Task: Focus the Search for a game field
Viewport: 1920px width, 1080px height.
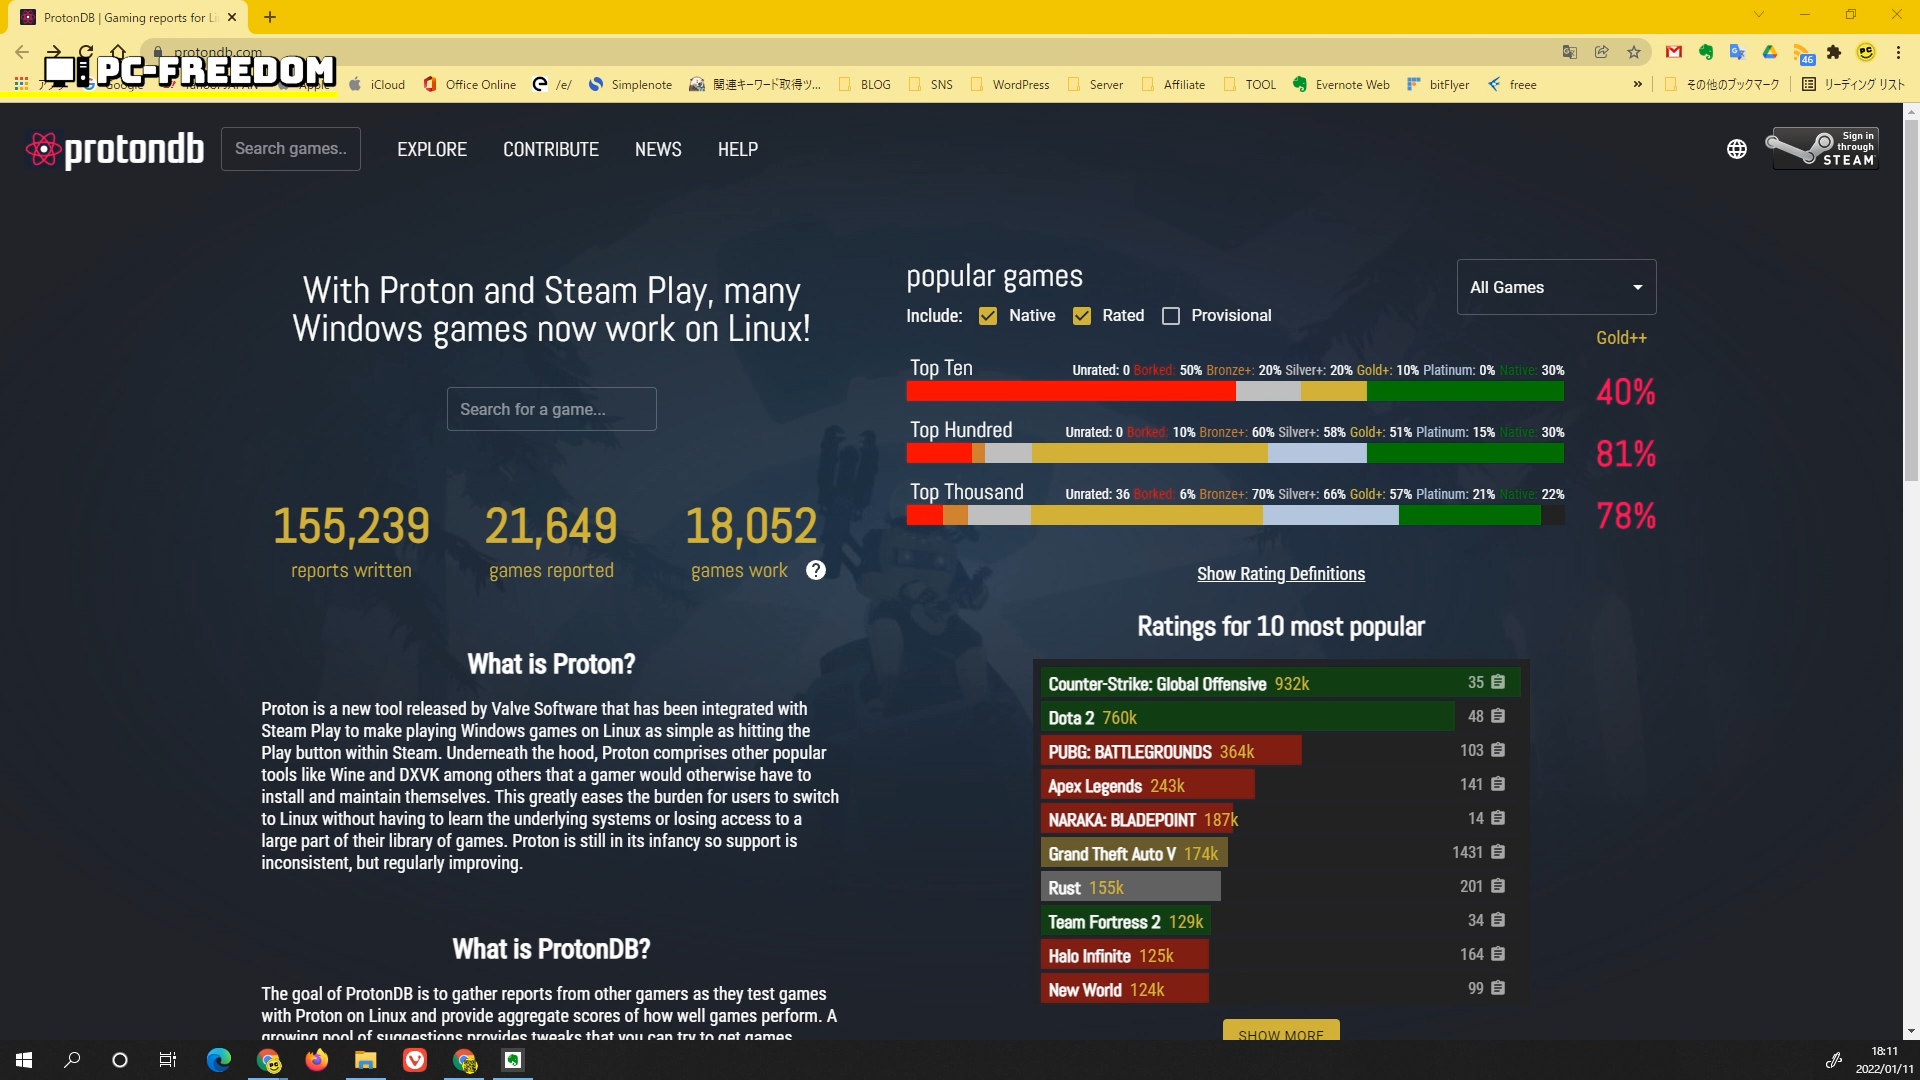Action: [551, 409]
